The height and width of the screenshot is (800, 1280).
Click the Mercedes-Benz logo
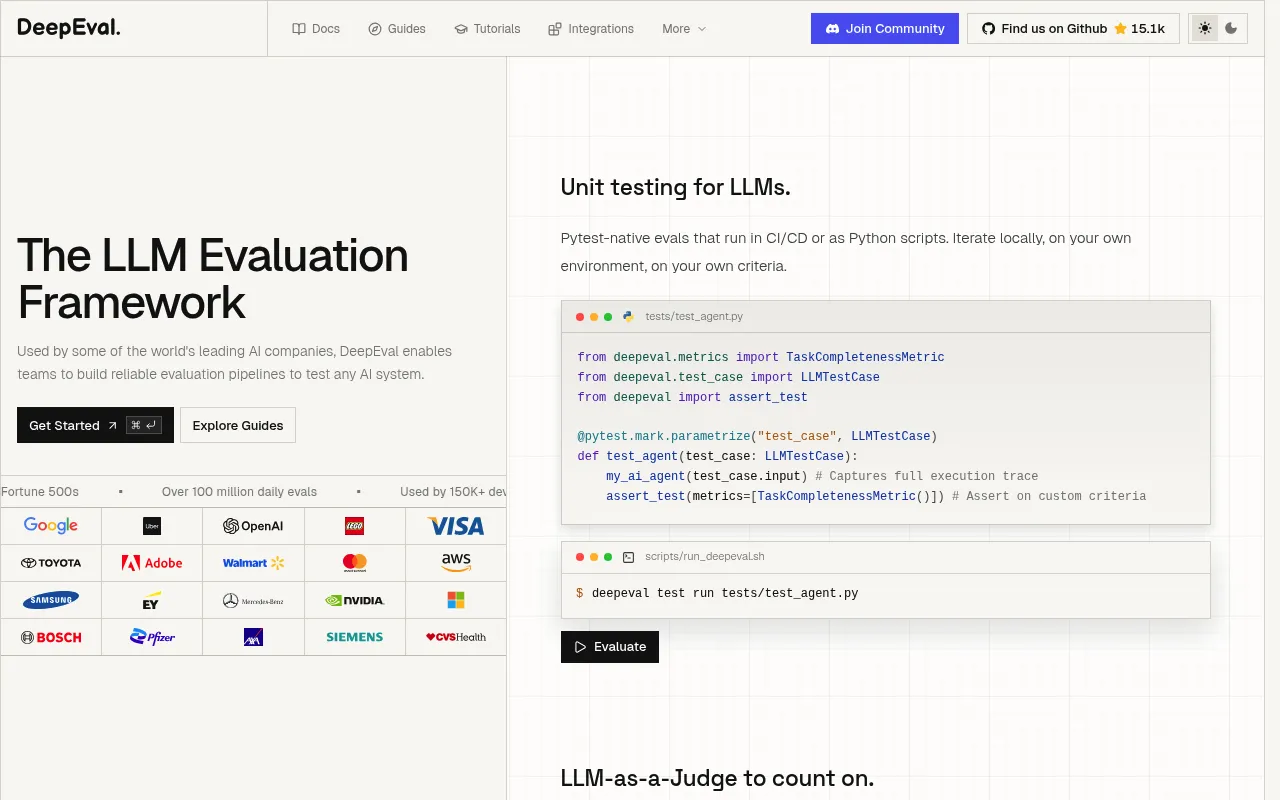tap(253, 600)
